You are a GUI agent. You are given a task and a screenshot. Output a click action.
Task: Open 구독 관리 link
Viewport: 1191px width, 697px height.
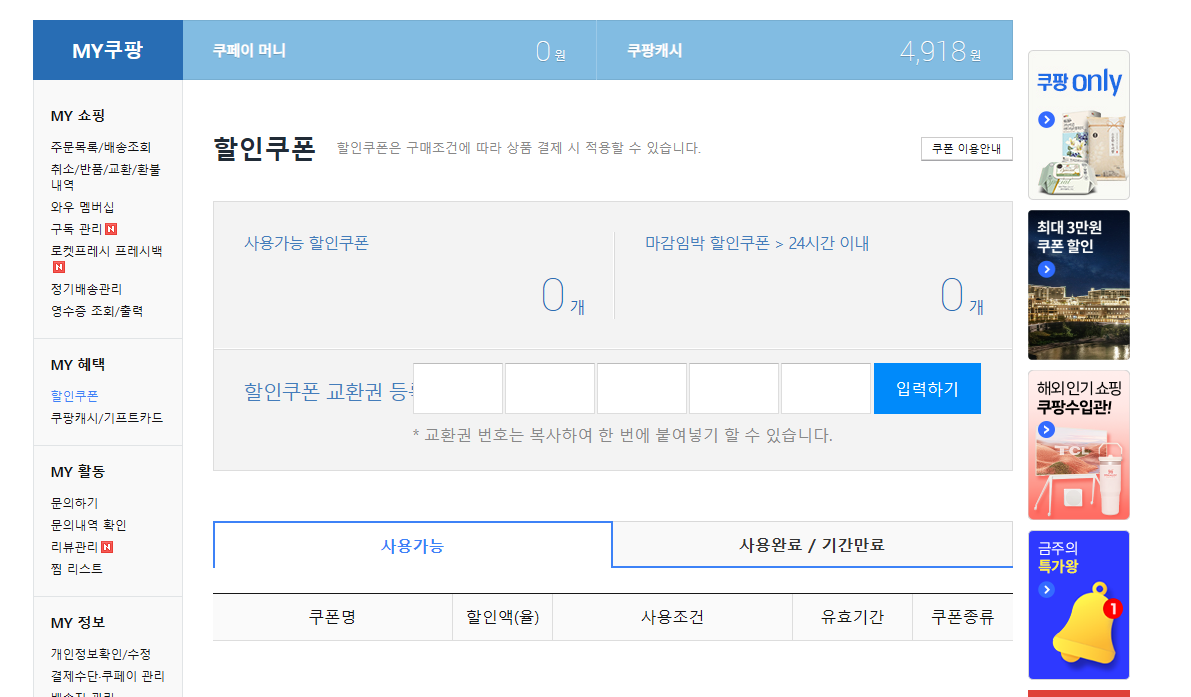click(76, 229)
